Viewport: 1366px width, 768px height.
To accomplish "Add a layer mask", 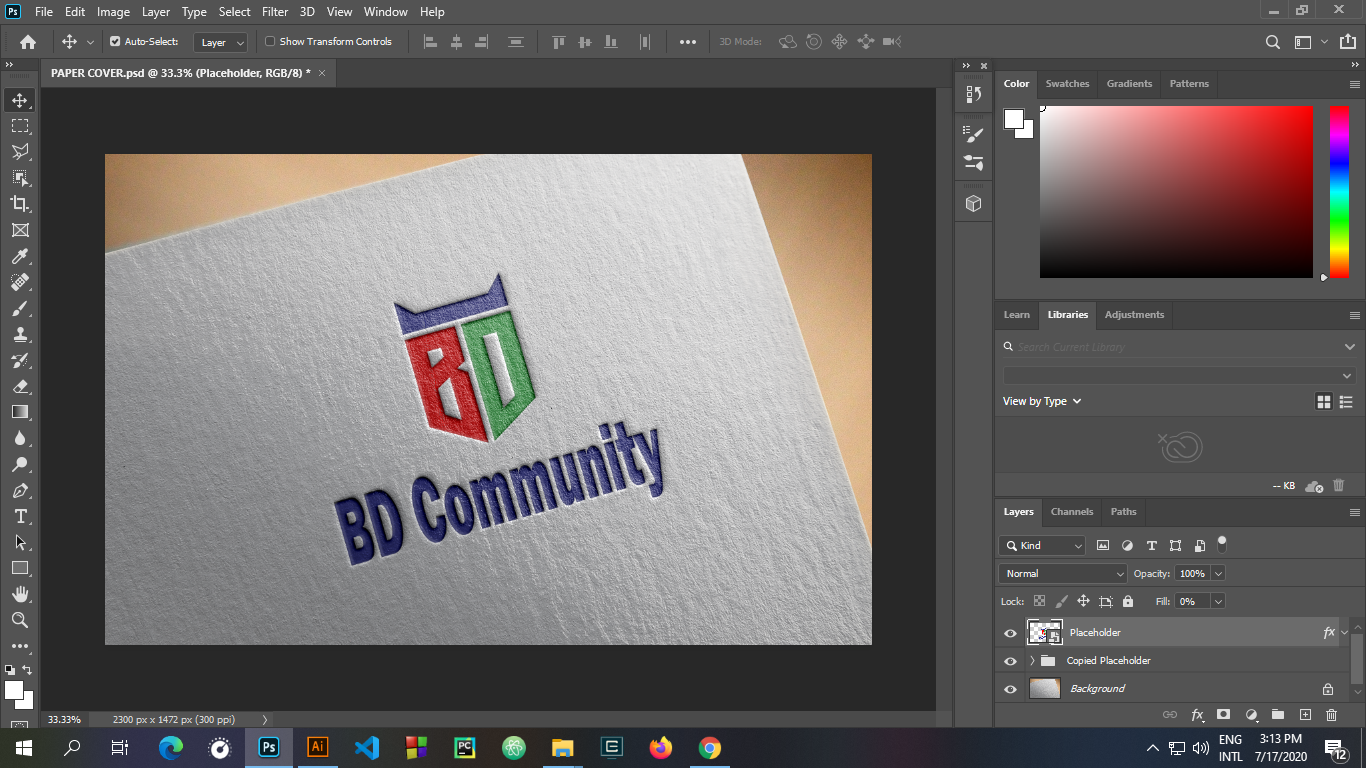I will point(1223,715).
